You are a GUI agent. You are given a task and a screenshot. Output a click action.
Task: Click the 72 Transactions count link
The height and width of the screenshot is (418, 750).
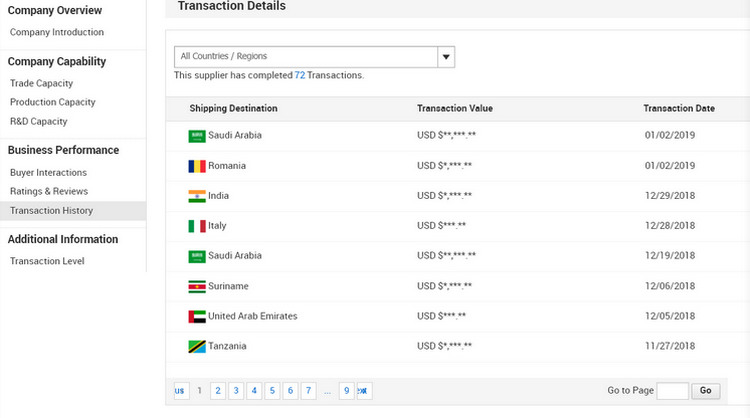pos(300,75)
